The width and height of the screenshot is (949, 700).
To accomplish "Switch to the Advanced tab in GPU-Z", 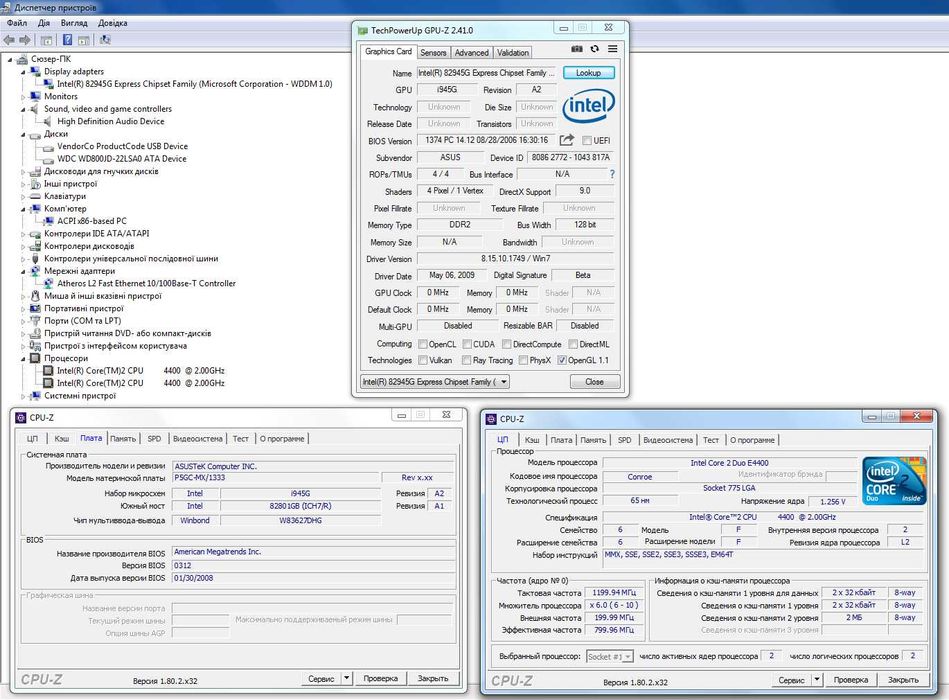I will pyautogui.click(x=471, y=53).
